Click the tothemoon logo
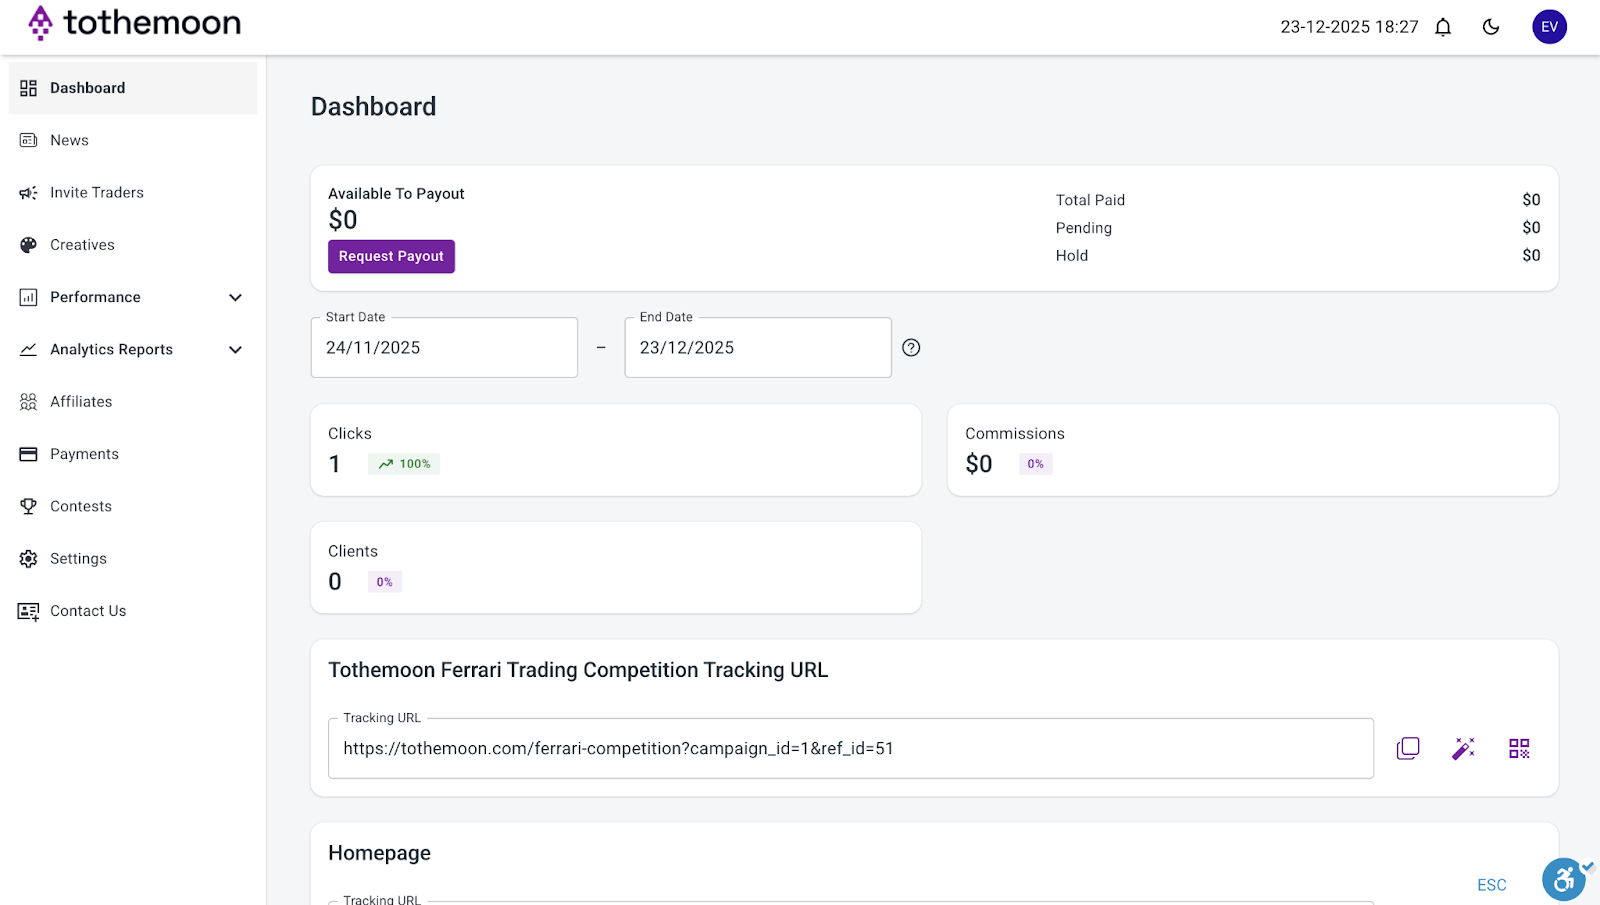The image size is (1600, 905). (134, 22)
